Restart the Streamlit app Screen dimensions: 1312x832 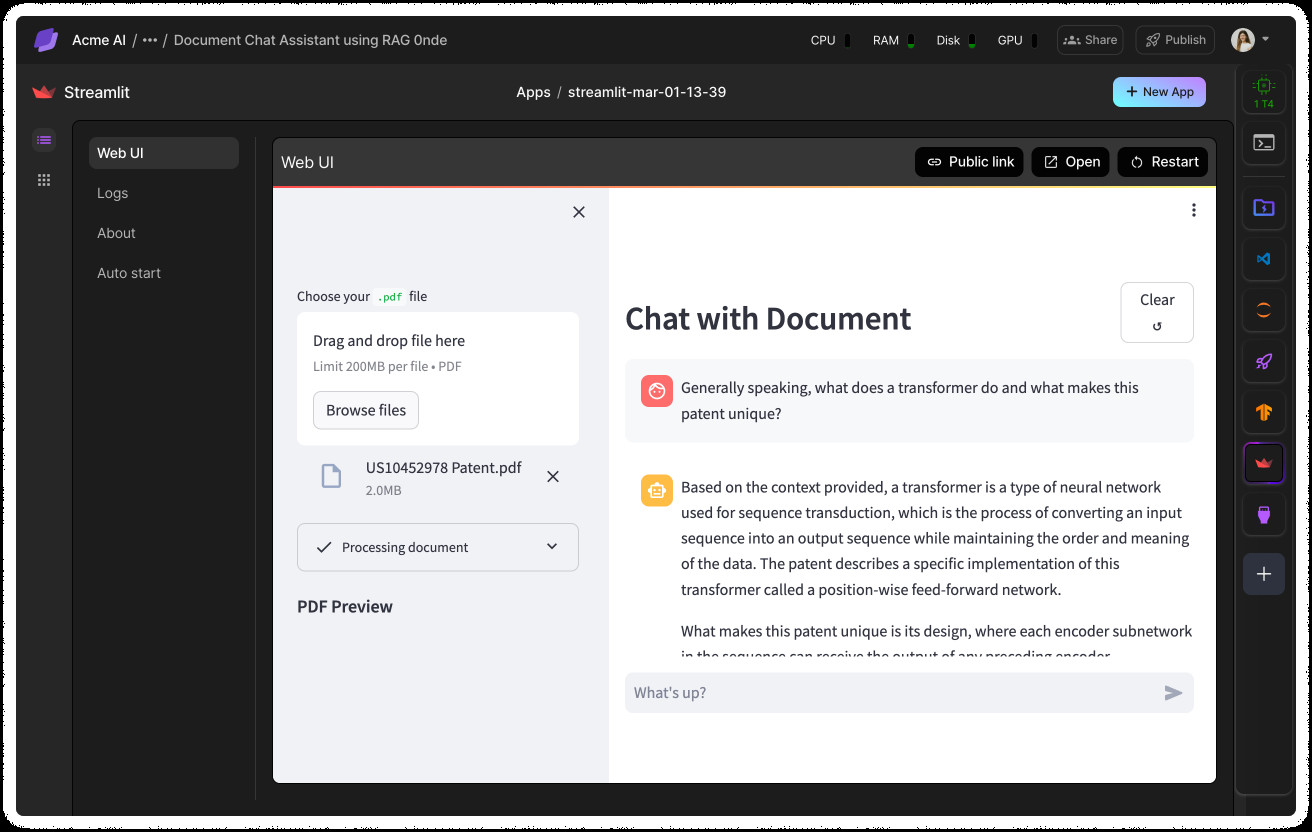coord(1163,162)
